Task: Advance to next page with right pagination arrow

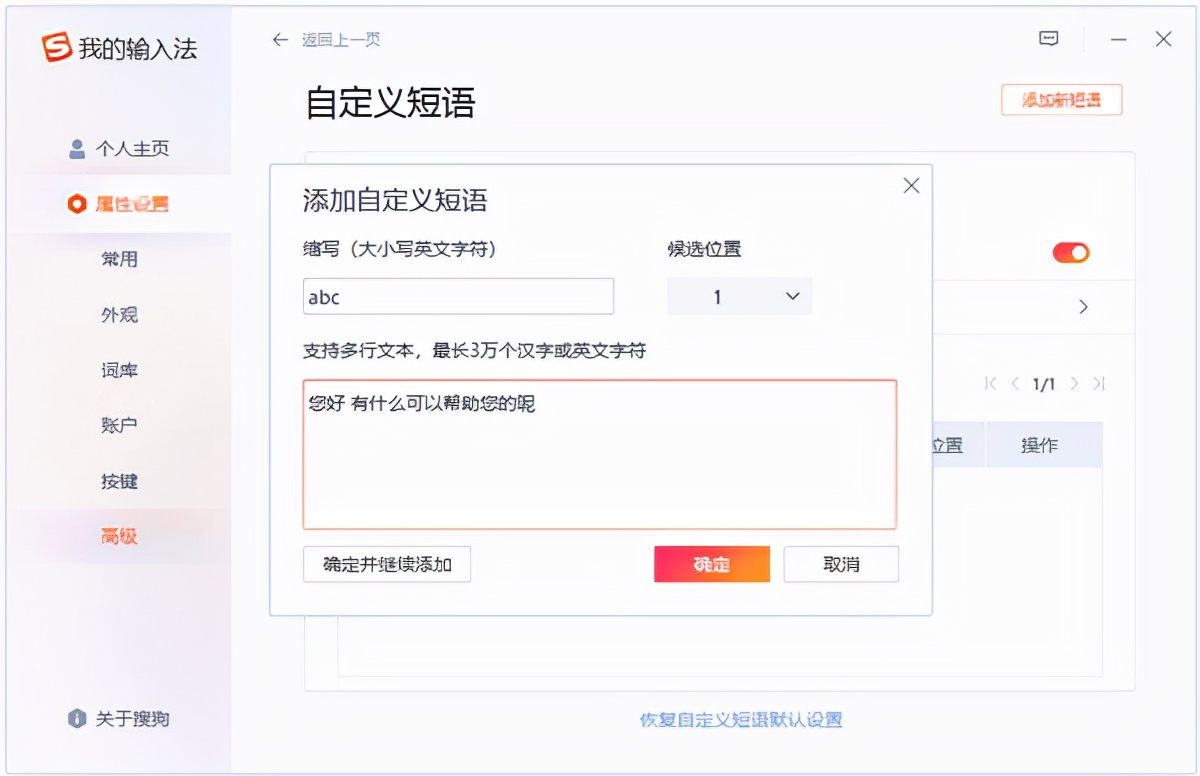Action: coord(1074,383)
